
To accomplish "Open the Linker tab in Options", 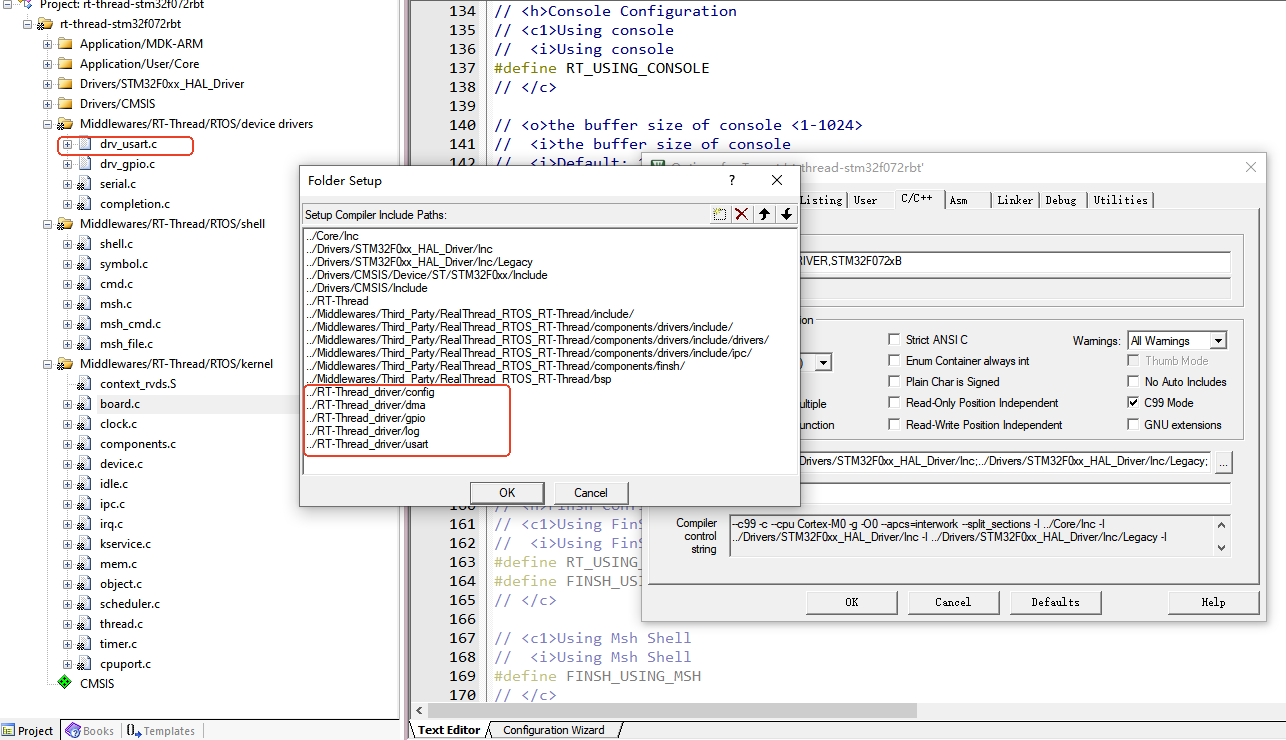I will [x=1015, y=200].
